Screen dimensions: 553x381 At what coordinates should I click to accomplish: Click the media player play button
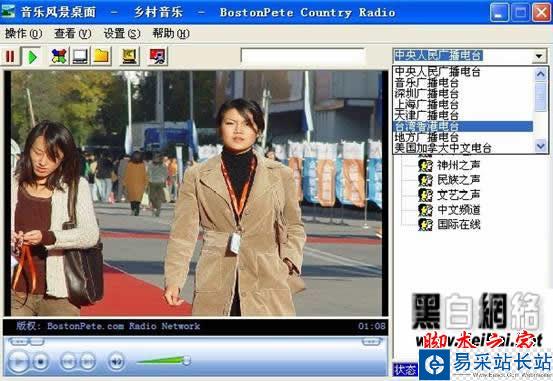click(18, 361)
